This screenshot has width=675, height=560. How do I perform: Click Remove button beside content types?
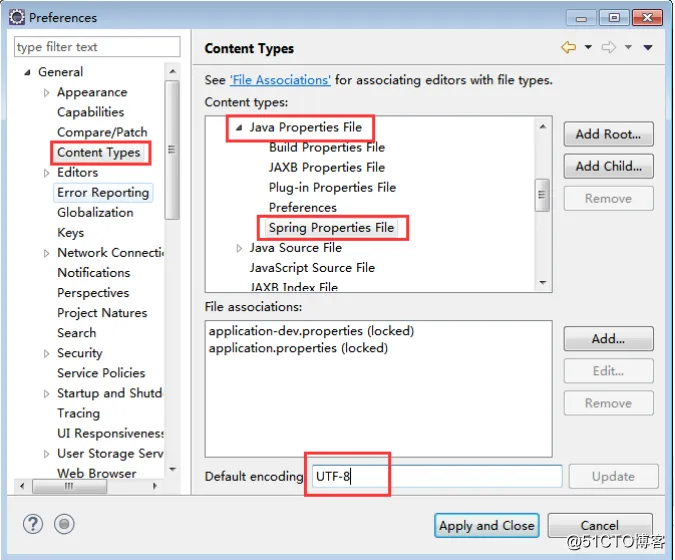608,198
